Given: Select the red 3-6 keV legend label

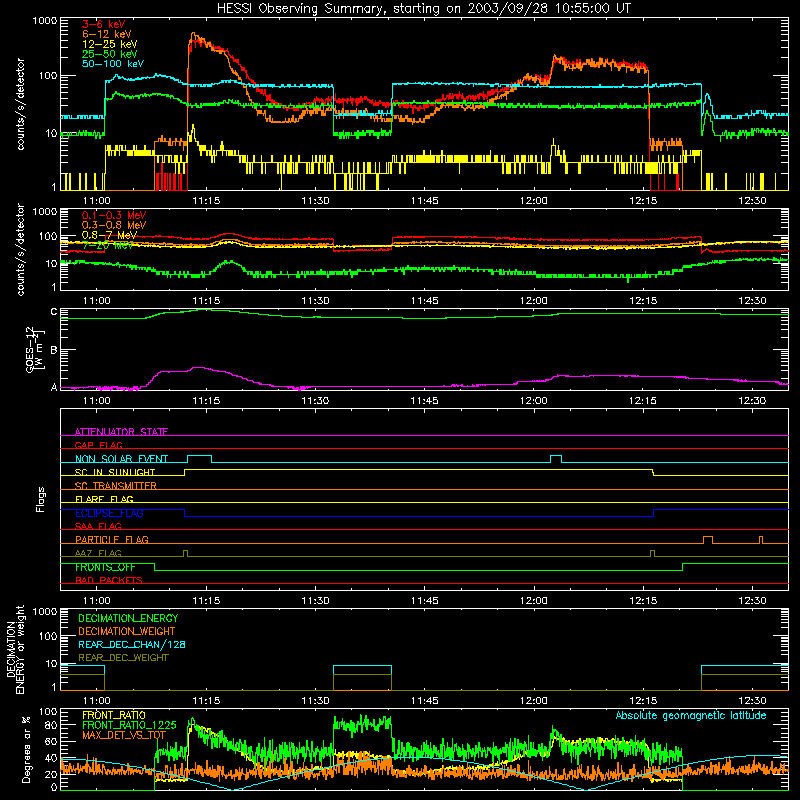Looking at the screenshot, I should pyautogui.click(x=103, y=24).
